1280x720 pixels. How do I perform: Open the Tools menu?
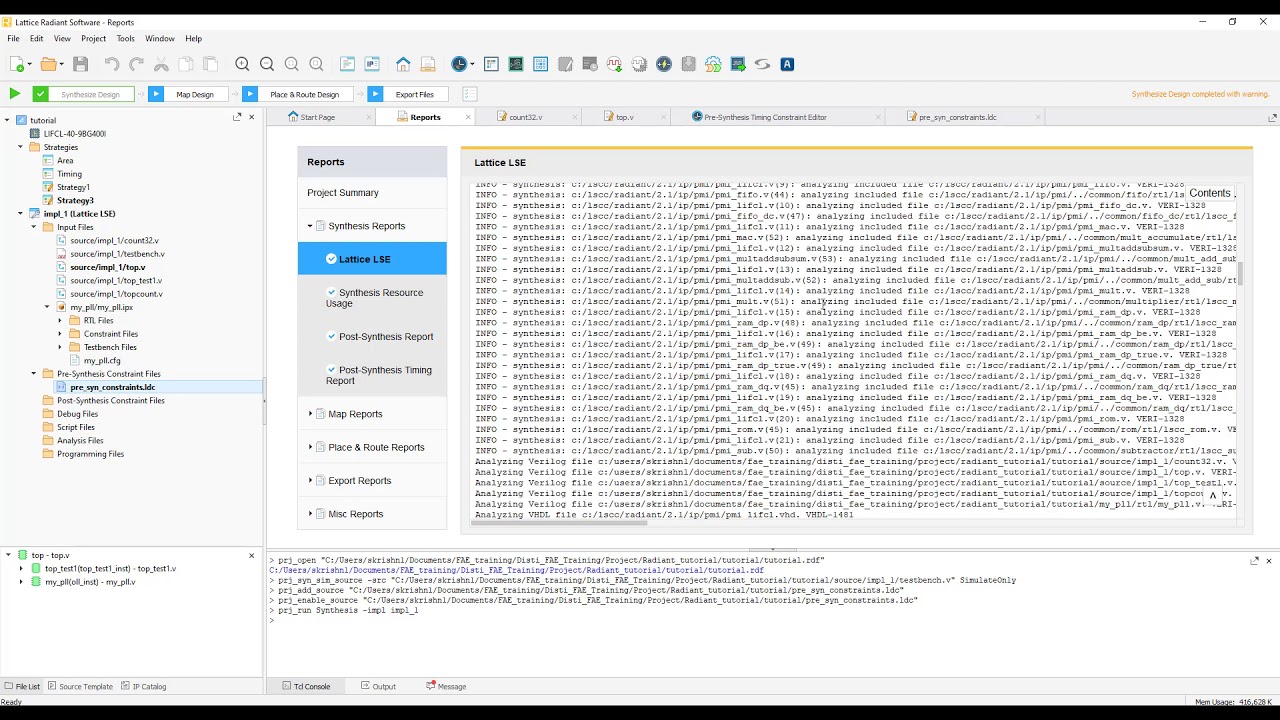click(125, 39)
